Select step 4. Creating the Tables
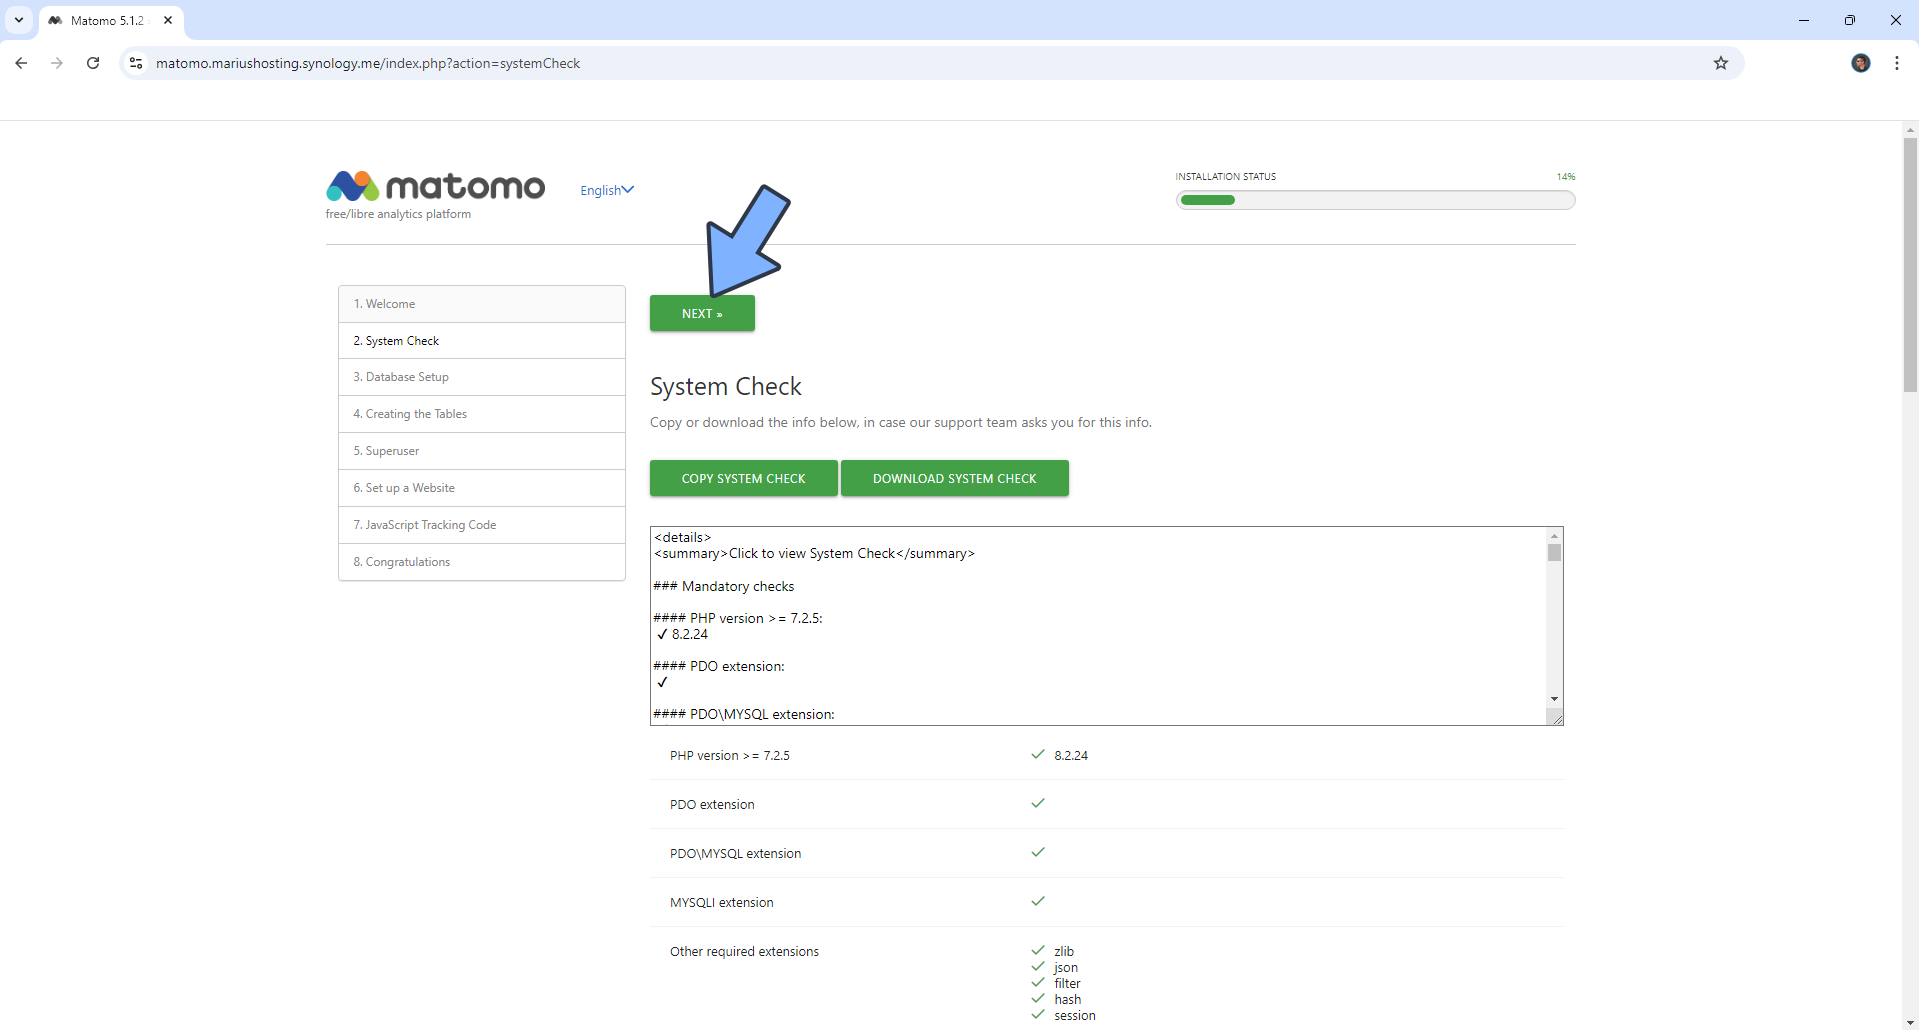This screenshot has width=1919, height=1030. (482, 414)
